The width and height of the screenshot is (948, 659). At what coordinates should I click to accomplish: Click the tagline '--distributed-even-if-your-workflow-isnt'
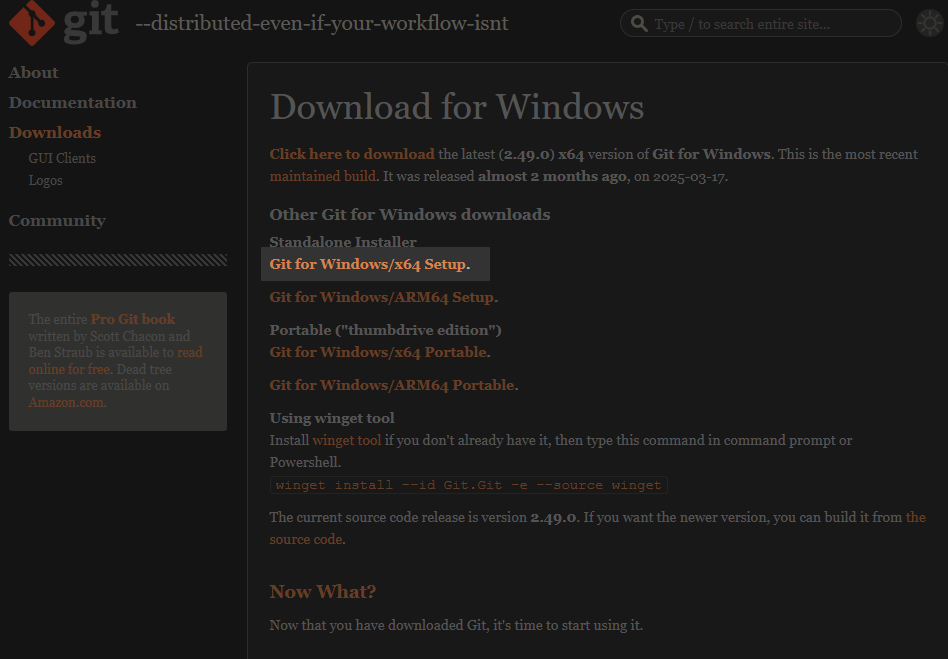click(322, 24)
